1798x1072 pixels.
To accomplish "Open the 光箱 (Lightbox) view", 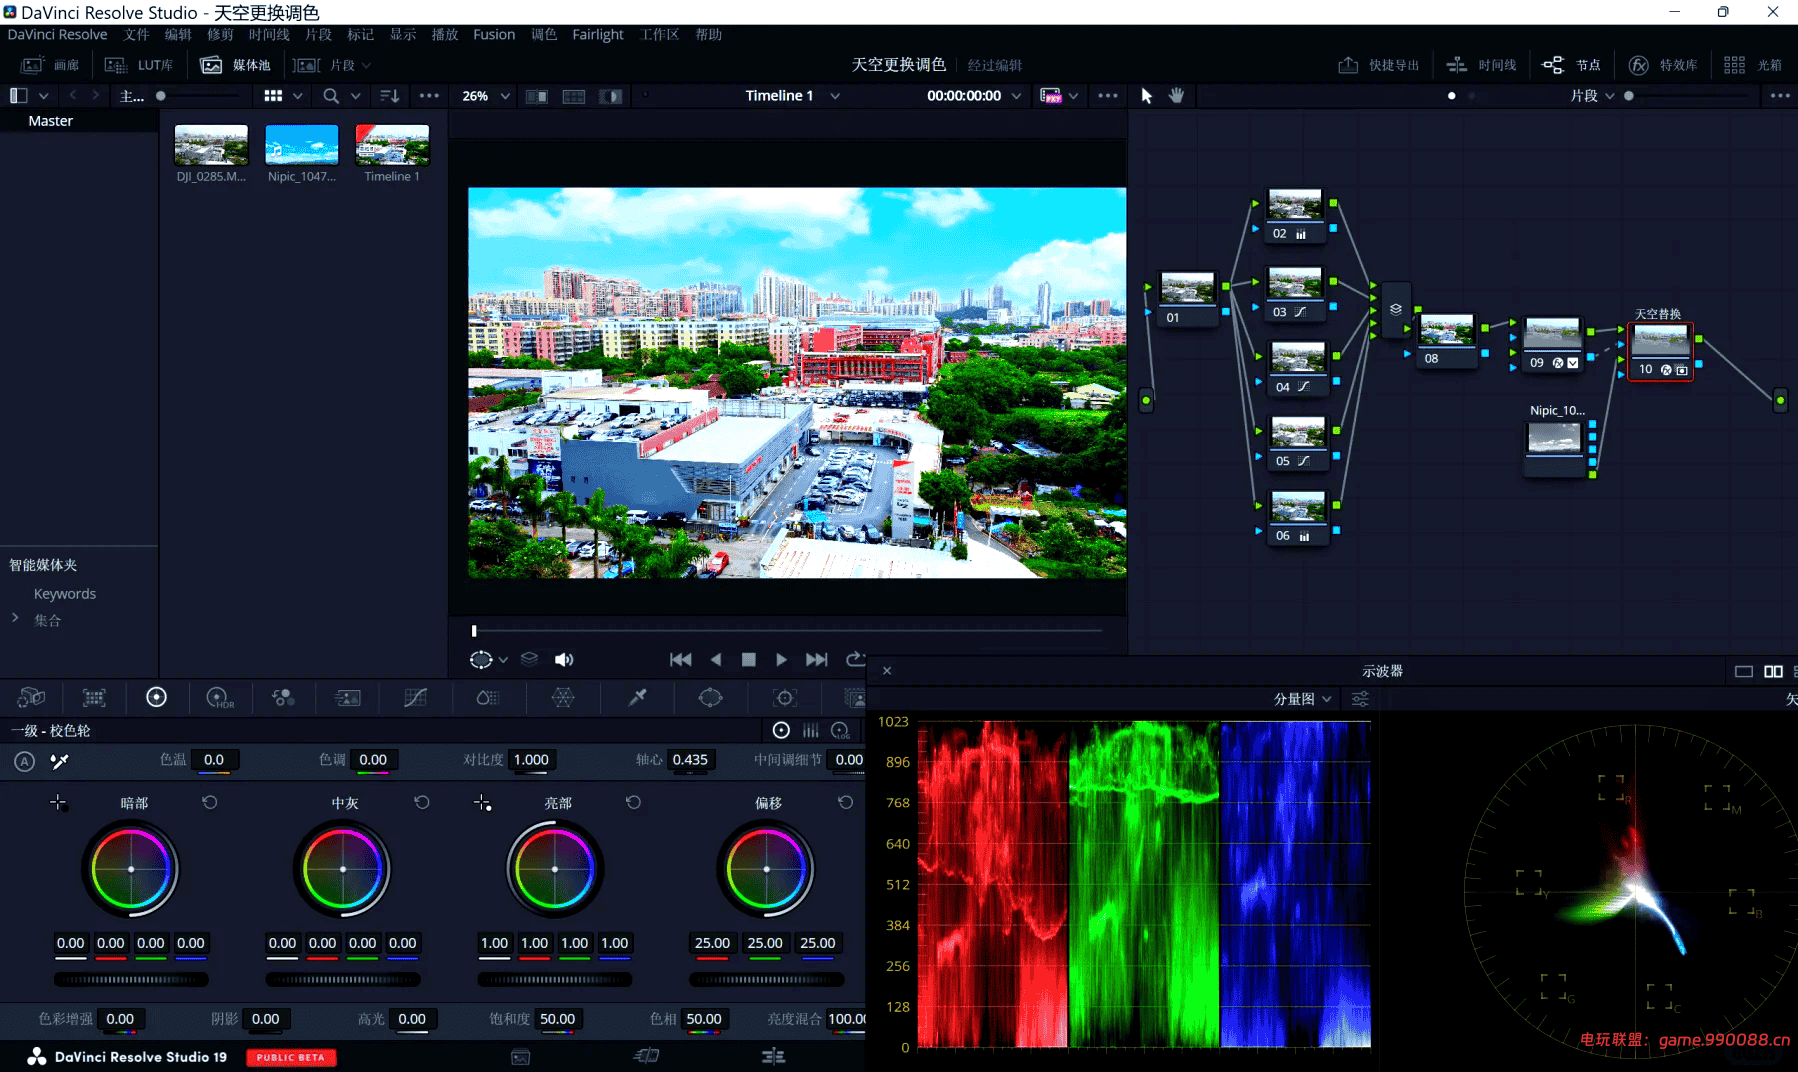I will [1750, 64].
